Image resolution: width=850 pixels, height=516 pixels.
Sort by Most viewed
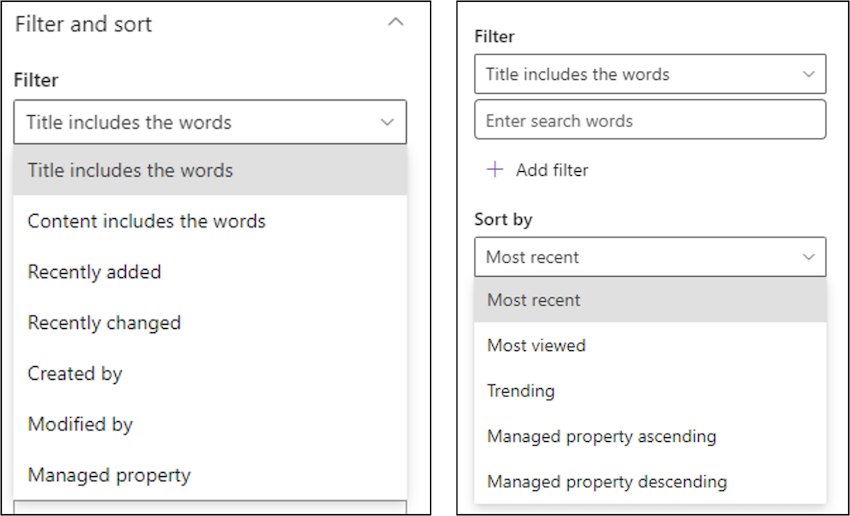point(650,345)
